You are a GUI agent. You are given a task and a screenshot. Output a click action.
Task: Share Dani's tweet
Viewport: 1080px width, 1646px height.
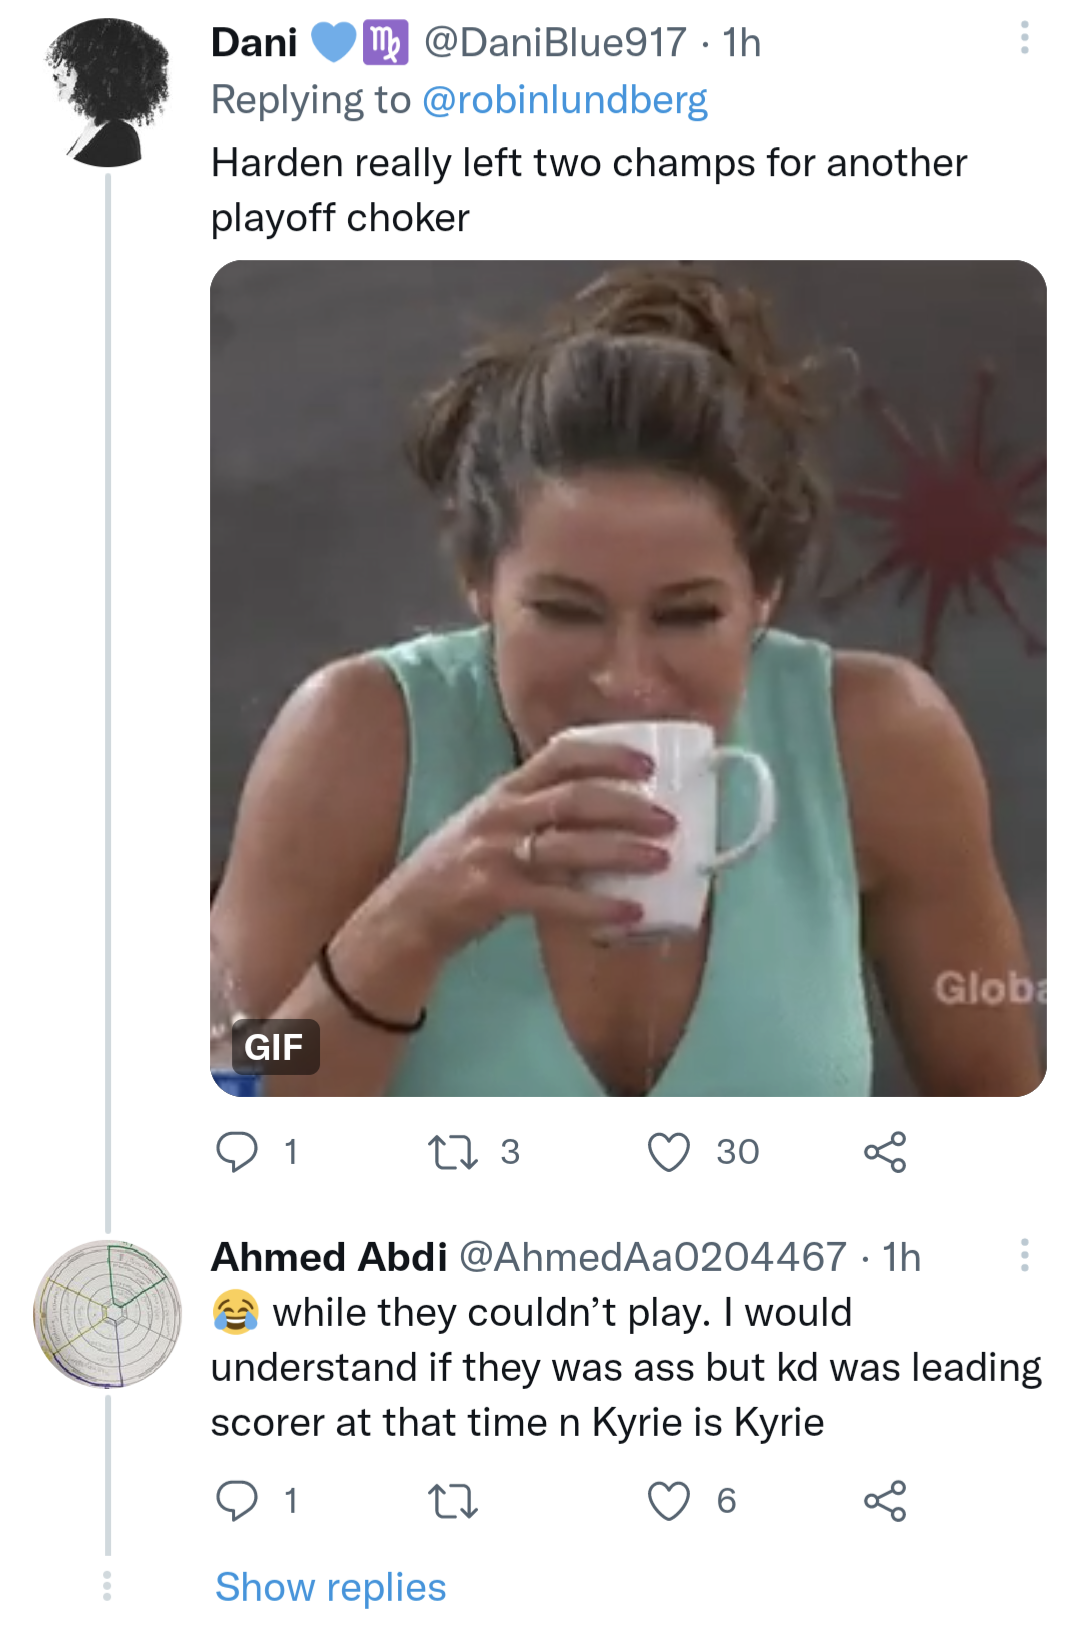885,1152
